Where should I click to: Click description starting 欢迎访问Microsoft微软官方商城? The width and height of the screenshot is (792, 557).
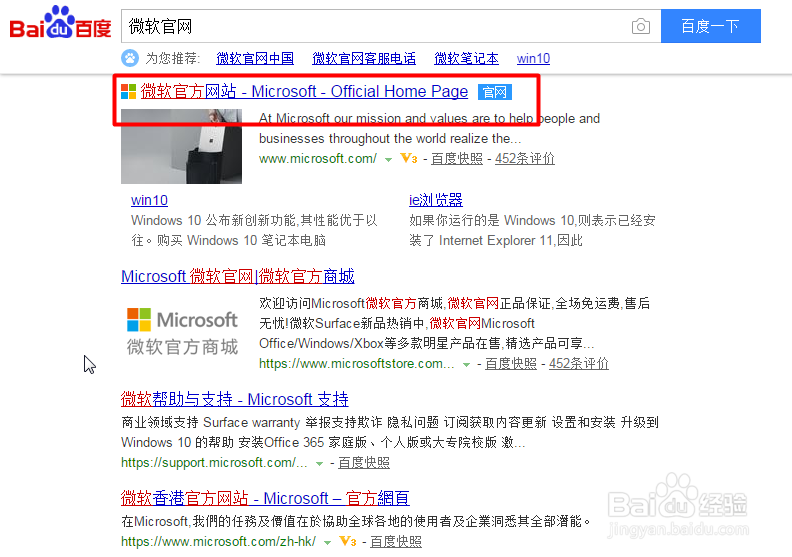pyautogui.click(x=455, y=323)
